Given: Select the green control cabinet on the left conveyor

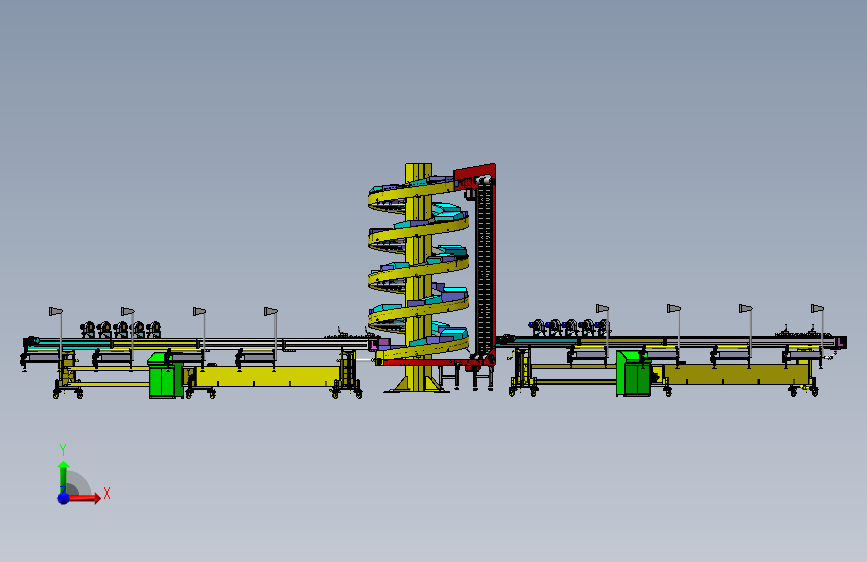Looking at the screenshot, I should click(x=165, y=376).
